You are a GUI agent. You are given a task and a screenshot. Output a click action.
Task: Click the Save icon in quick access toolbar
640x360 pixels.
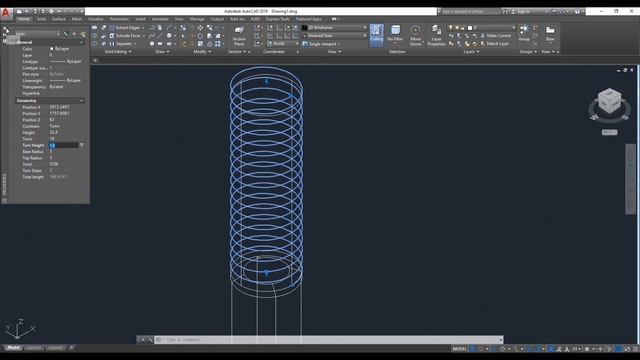click(35, 11)
